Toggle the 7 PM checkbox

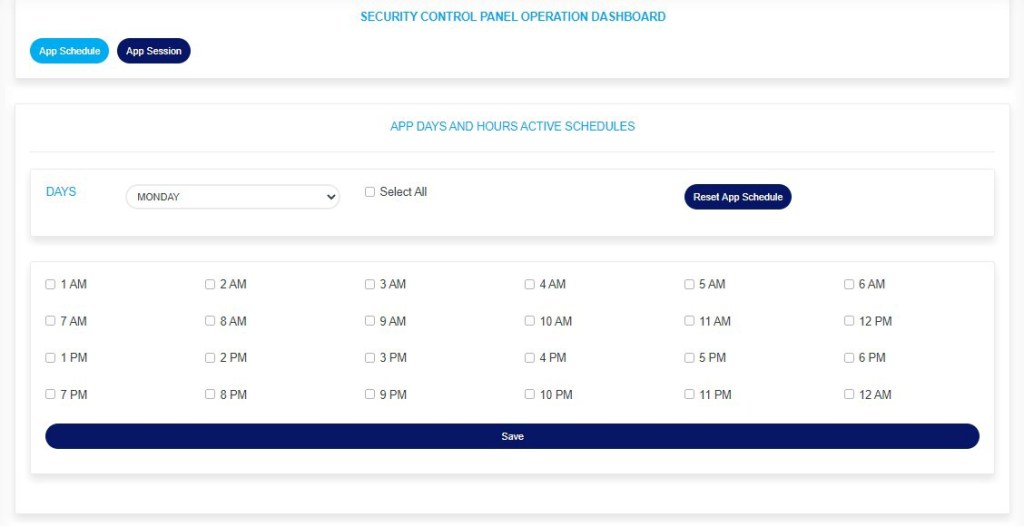click(51, 395)
